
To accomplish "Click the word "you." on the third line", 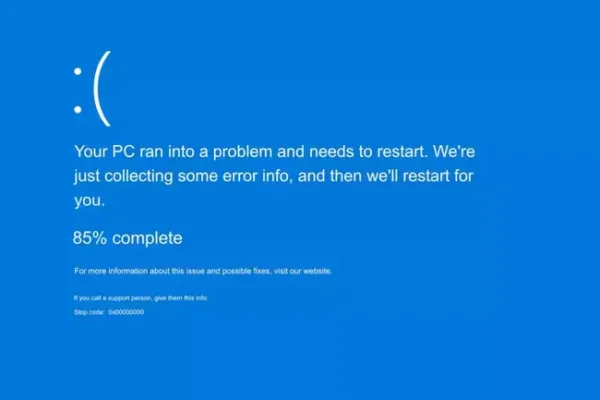I will pos(89,201).
